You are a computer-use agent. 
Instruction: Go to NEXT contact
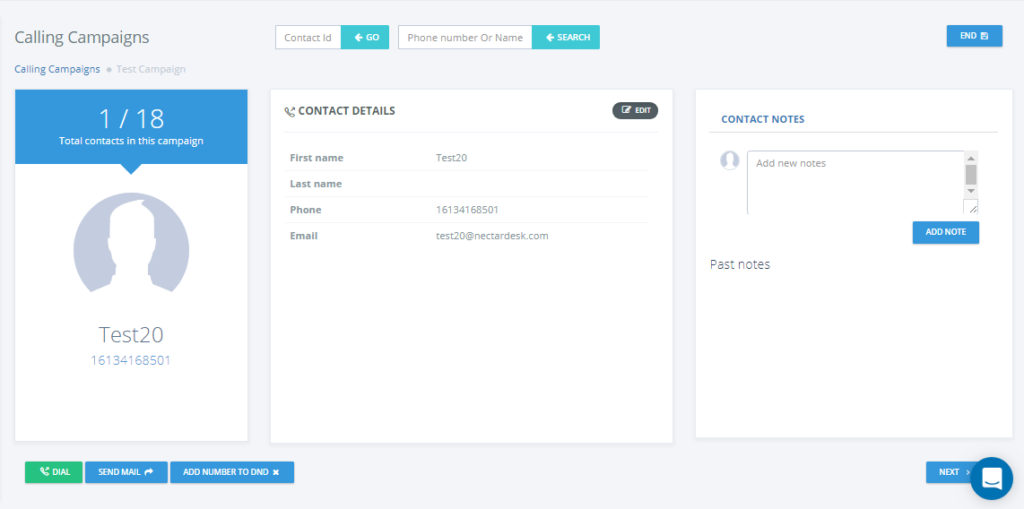(949, 472)
